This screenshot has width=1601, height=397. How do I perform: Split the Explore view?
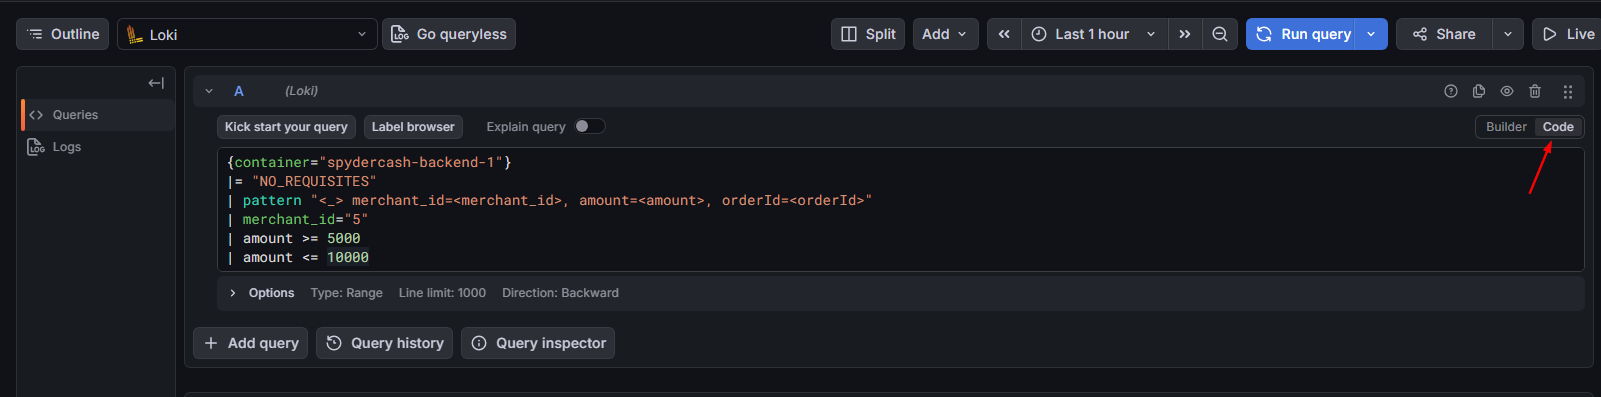[x=868, y=34]
